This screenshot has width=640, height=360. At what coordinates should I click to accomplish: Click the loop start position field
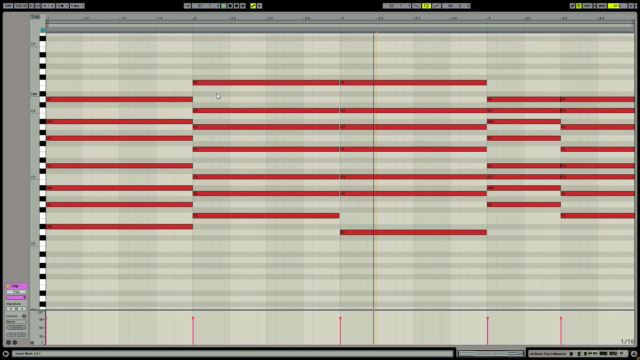pos(397,6)
